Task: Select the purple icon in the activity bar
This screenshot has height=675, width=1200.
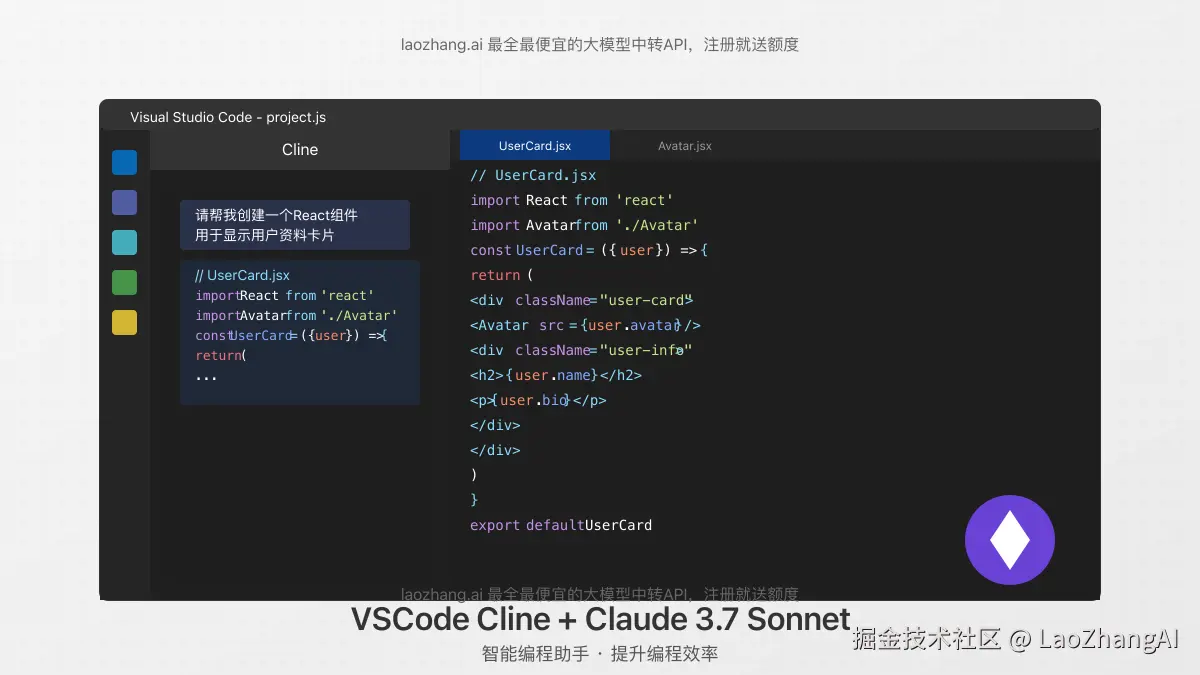Action: click(x=124, y=202)
